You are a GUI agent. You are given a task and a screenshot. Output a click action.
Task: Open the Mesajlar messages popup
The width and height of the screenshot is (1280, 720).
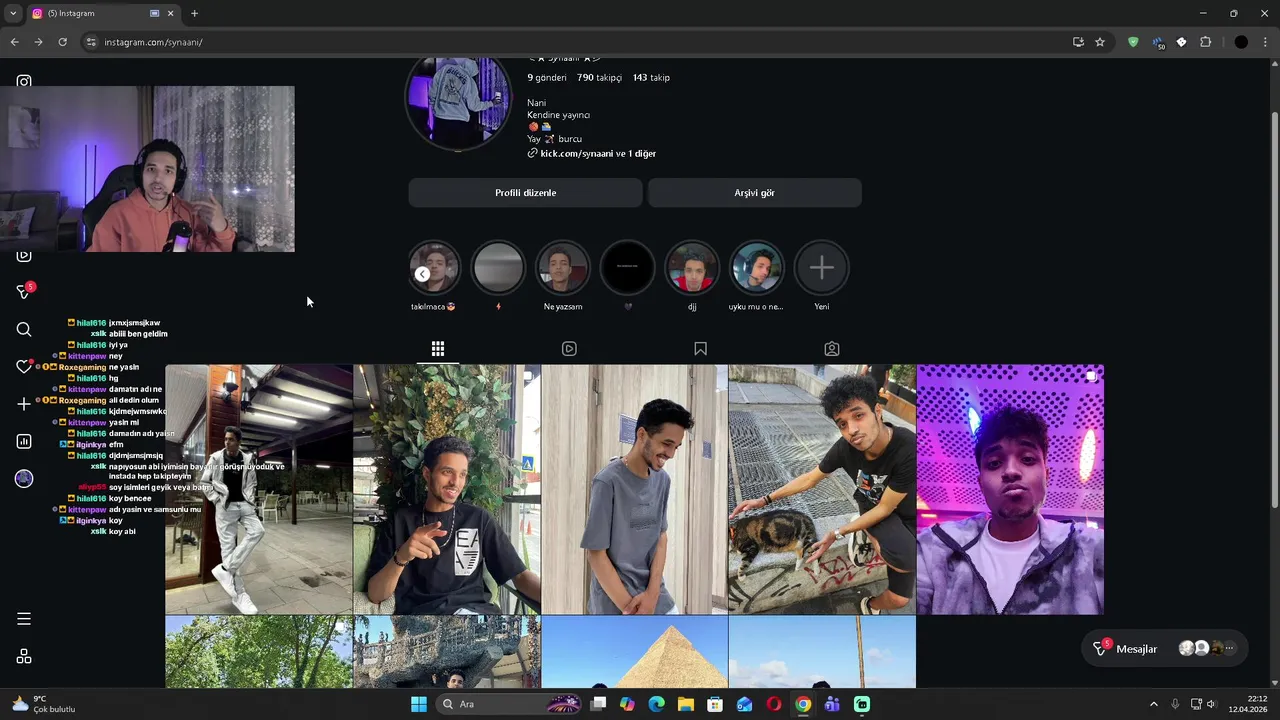click(1164, 649)
